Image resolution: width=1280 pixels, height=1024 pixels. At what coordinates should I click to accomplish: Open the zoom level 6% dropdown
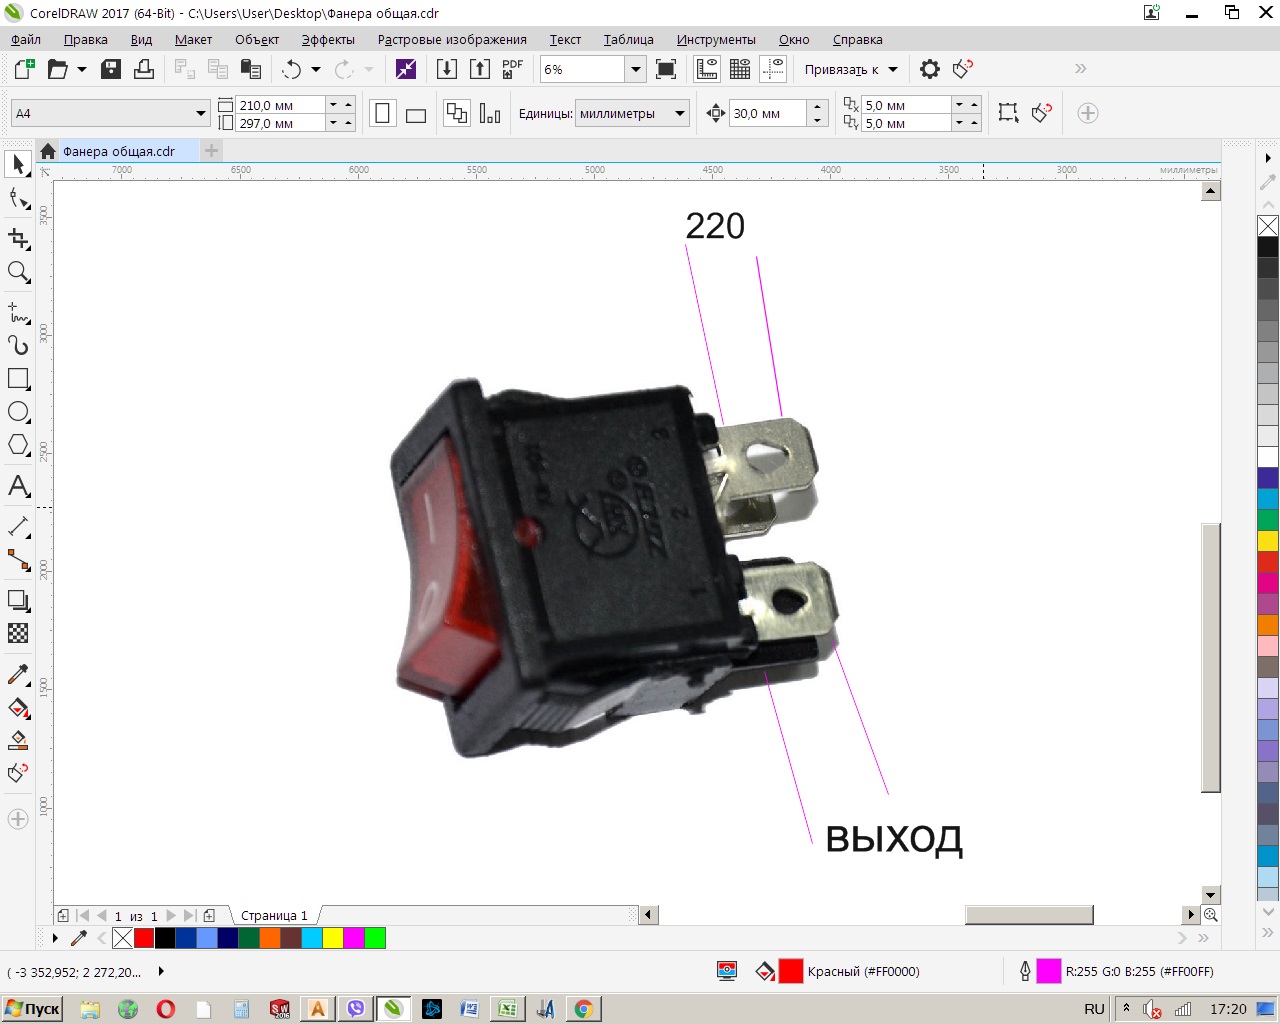(636, 69)
